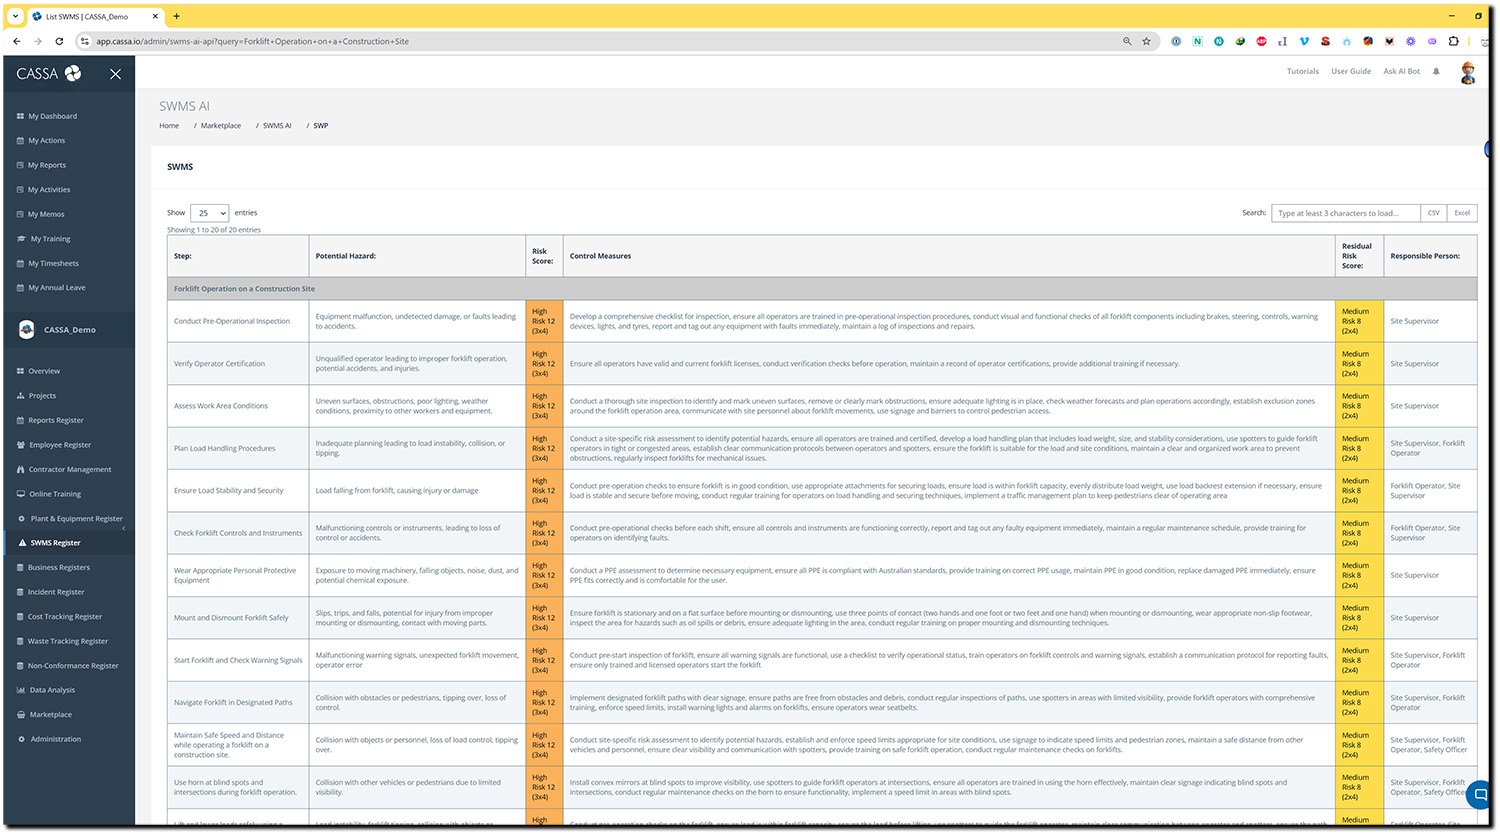Close the List SWMS browser tab

click(x=155, y=16)
